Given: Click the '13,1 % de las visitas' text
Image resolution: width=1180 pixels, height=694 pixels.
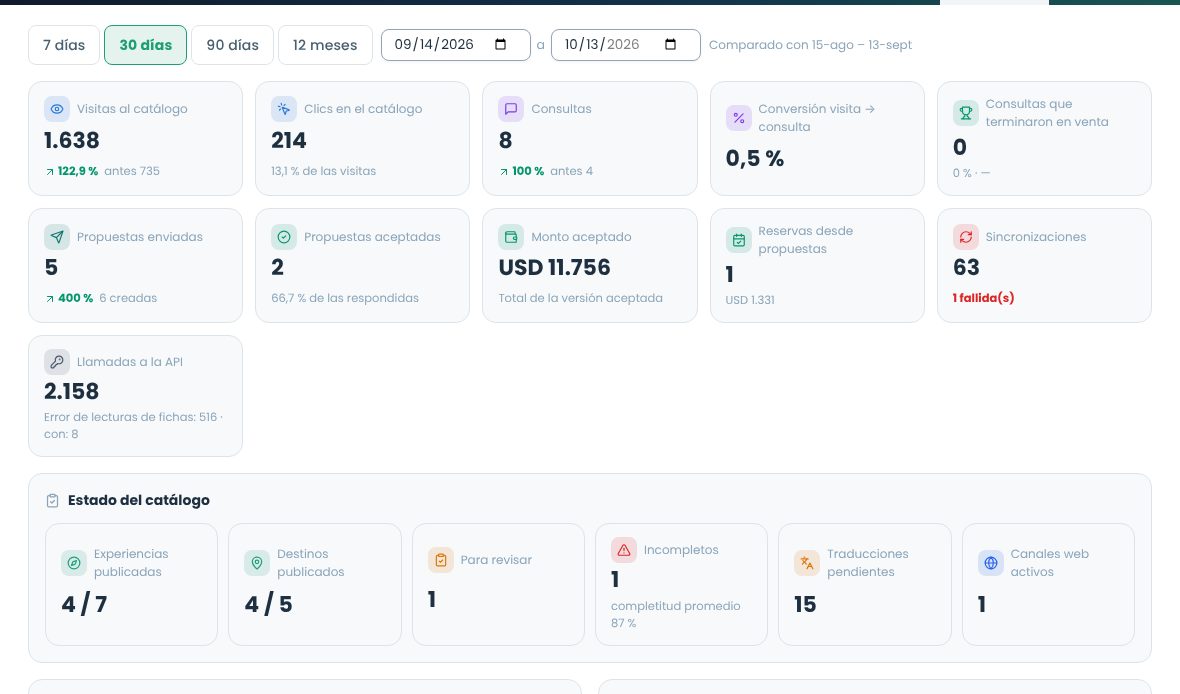Looking at the screenshot, I should pos(324,171).
